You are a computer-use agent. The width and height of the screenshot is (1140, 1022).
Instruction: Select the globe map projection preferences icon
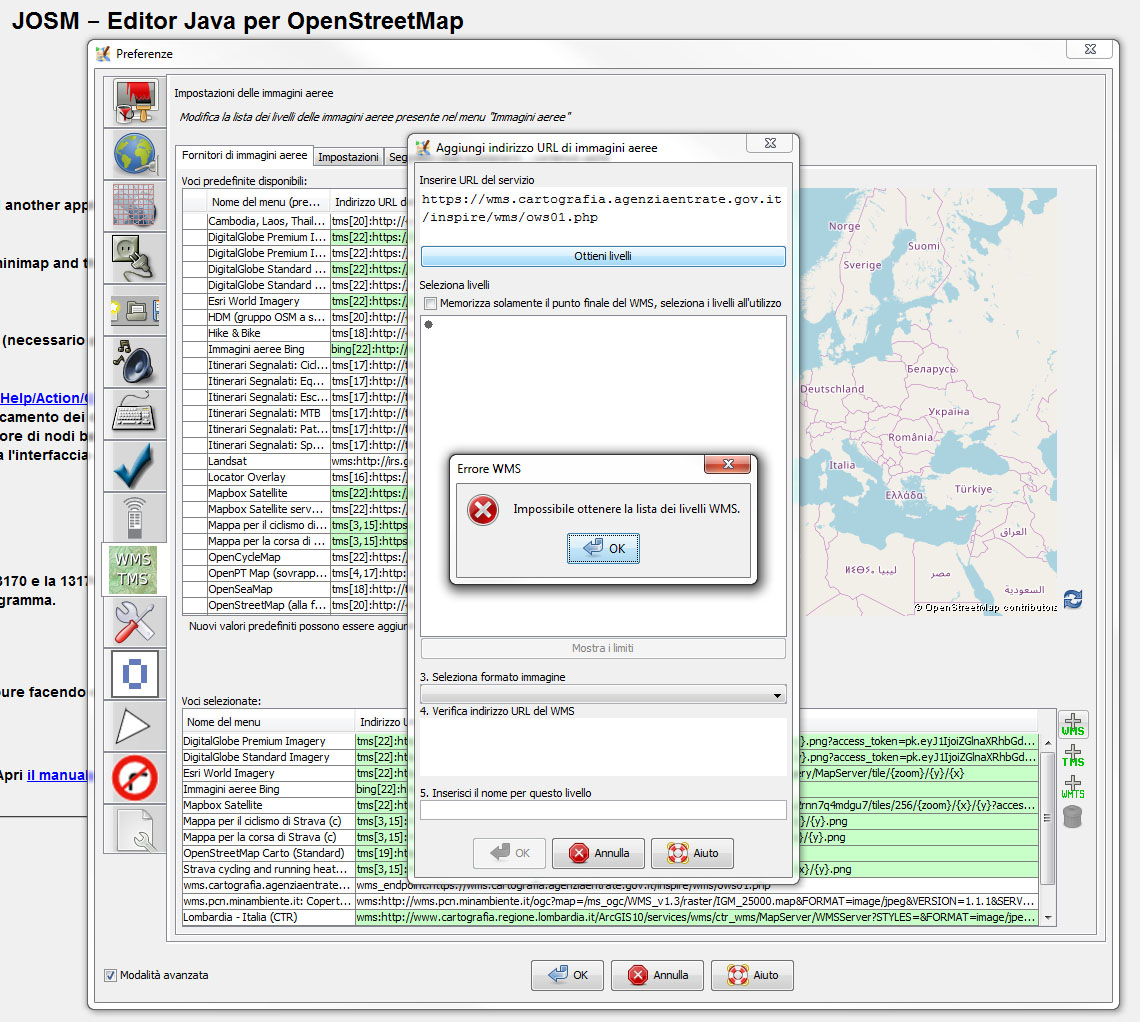coord(135,154)
